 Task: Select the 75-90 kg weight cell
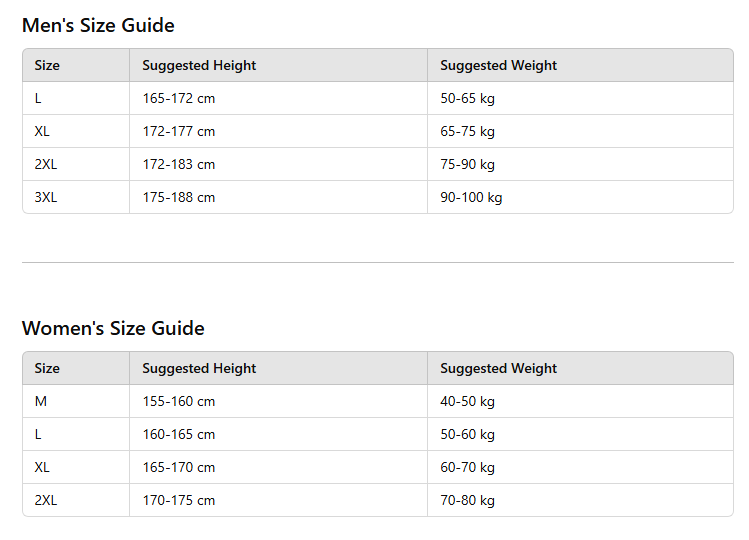click(x=467, y=165)
